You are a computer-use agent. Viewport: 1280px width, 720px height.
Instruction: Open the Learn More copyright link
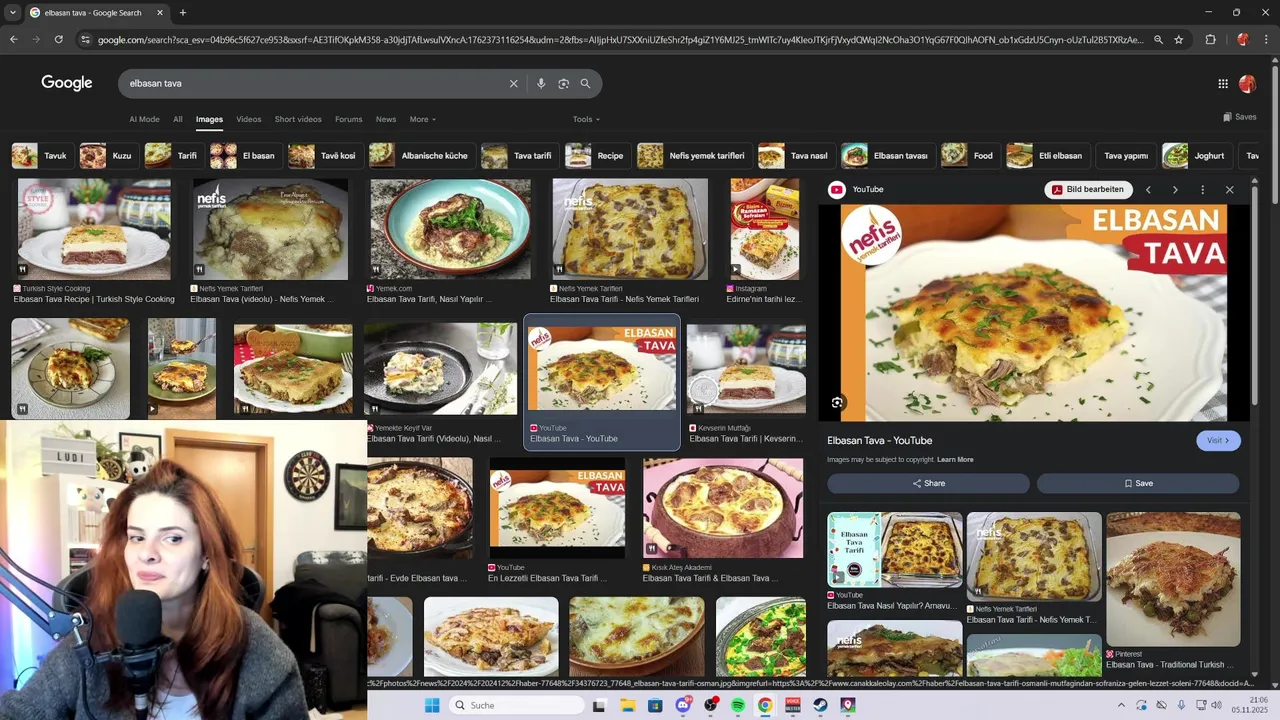click(x=955, y=460)
